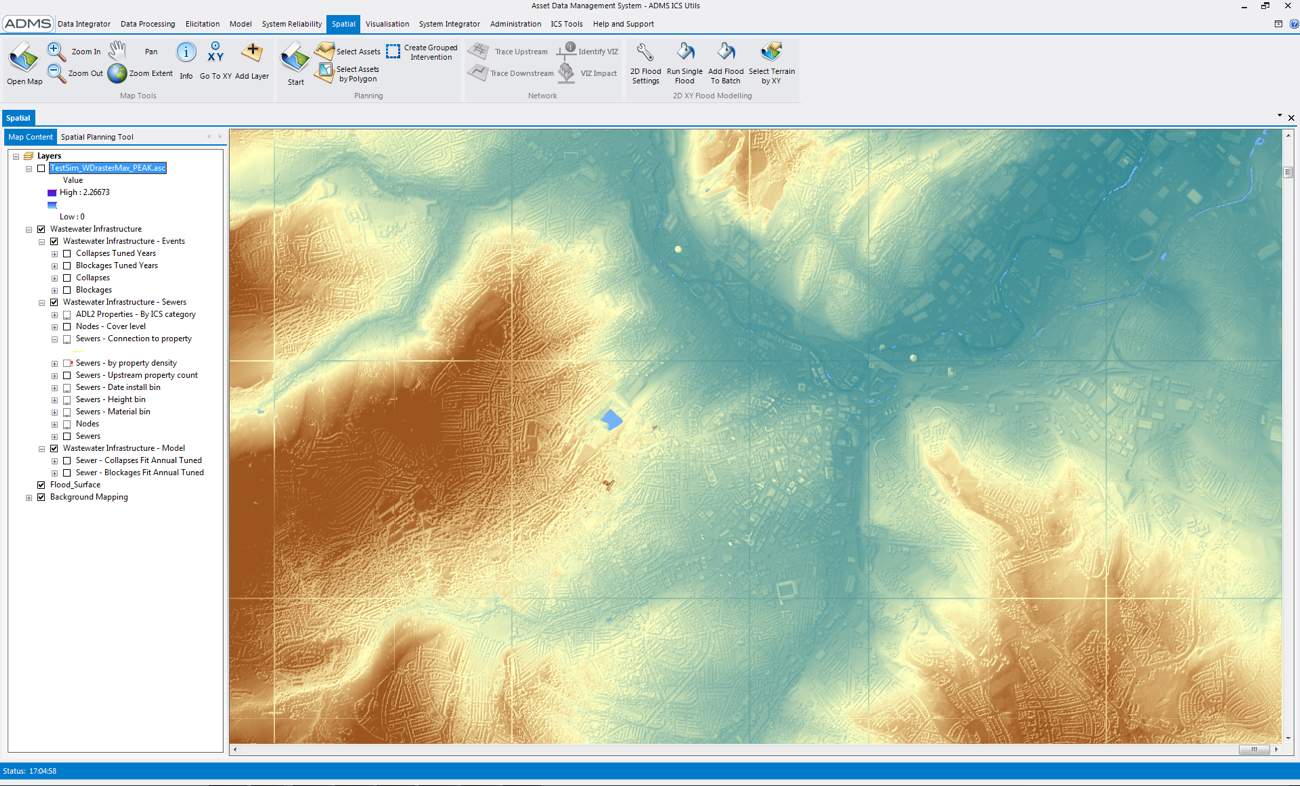Image resolution: width=1300 pixels, height=786 pixels.
Task: Expand the Sewers - Material bin layer
Action: (x=55, y=412)
